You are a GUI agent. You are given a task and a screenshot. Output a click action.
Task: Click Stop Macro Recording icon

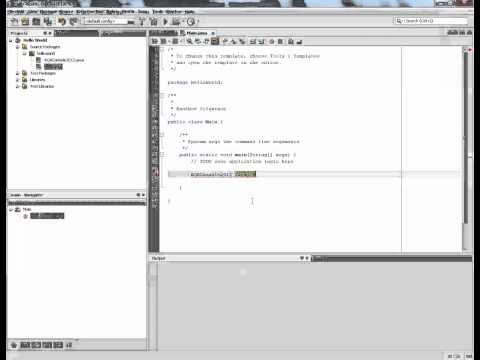pyautogui.click(x=280, y=42)
